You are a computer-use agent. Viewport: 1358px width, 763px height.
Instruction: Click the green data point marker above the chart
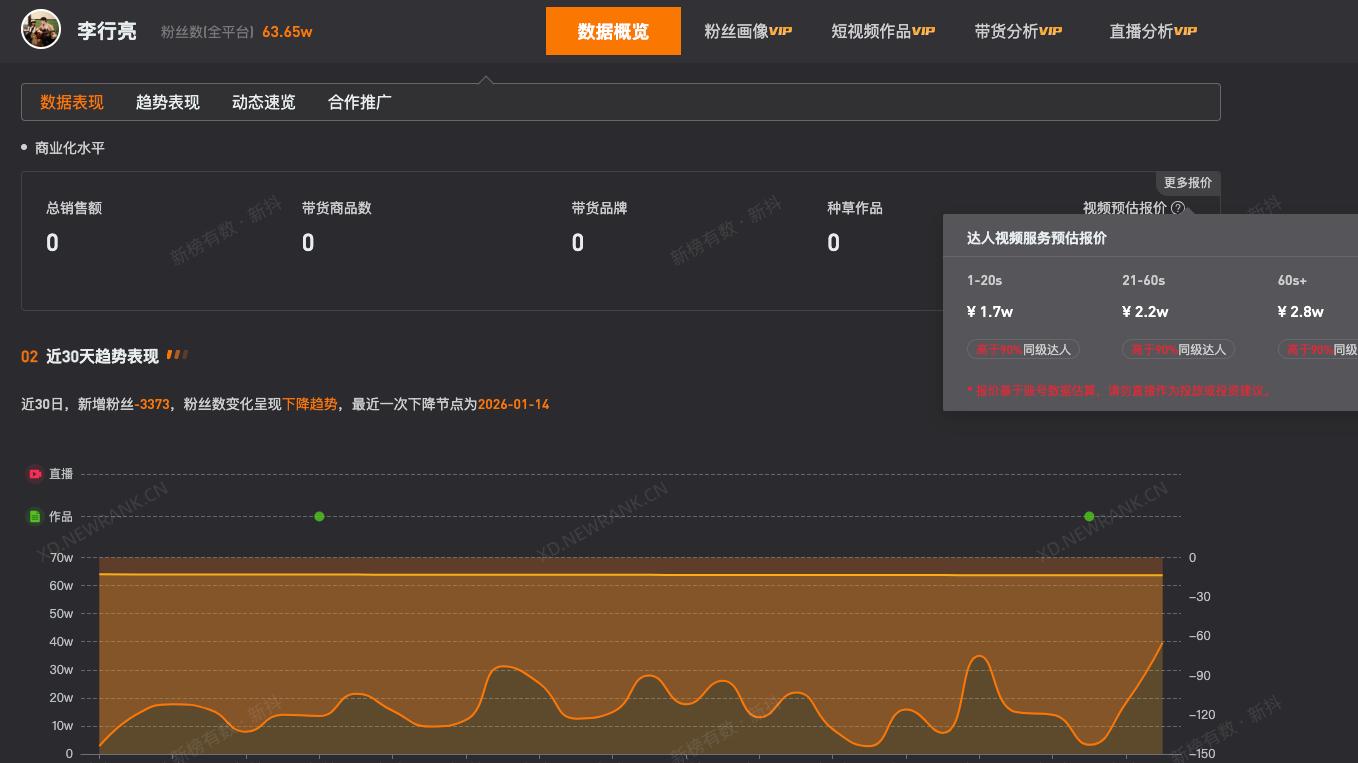(x=319, y=516)
